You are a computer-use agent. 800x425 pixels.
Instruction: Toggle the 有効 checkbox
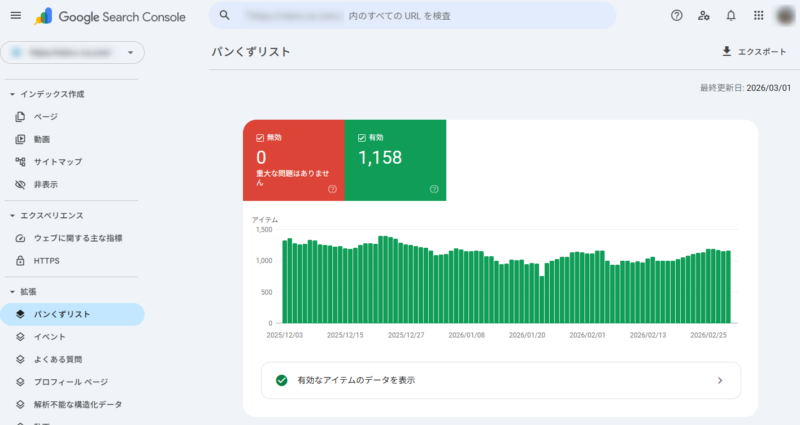362,137
